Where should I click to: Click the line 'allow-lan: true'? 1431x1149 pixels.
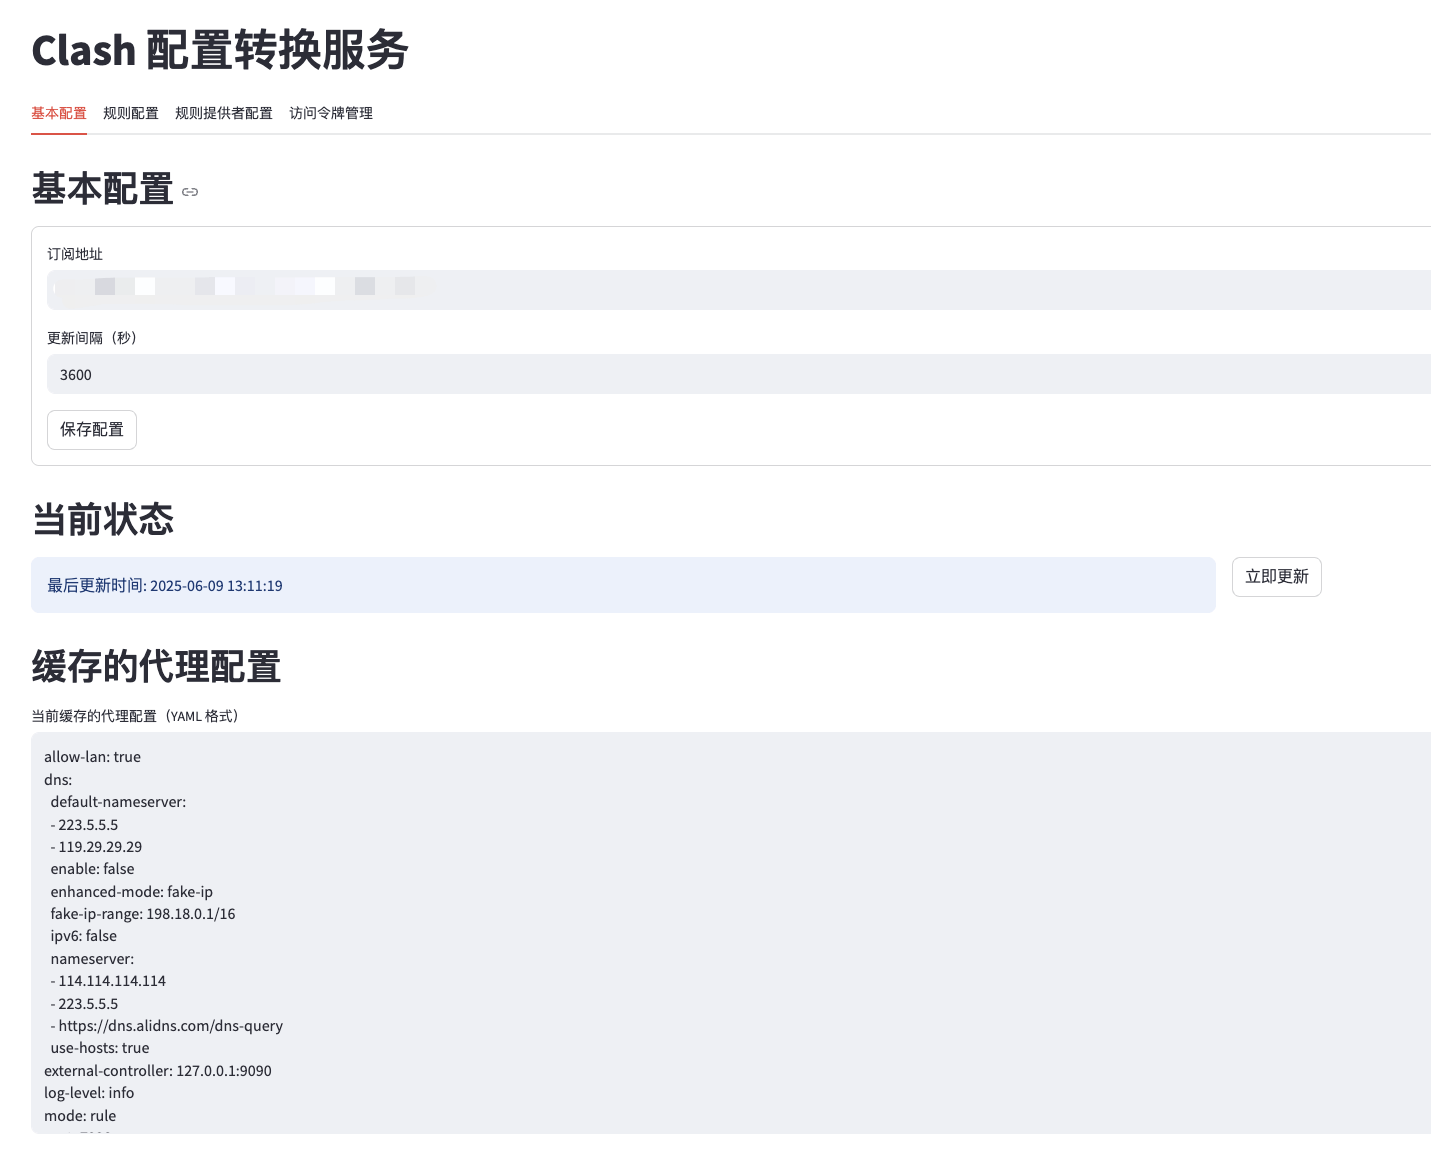coord(92,757)
